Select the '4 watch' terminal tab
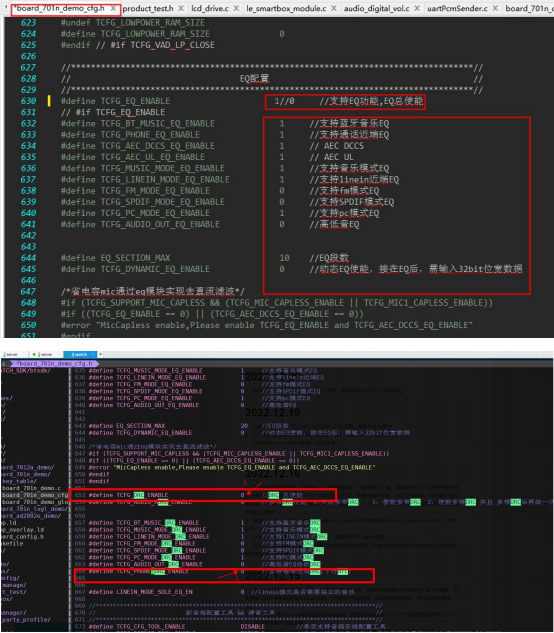This screenshot has width=554, height=633. pyautogui.click(x=79, y=354)
